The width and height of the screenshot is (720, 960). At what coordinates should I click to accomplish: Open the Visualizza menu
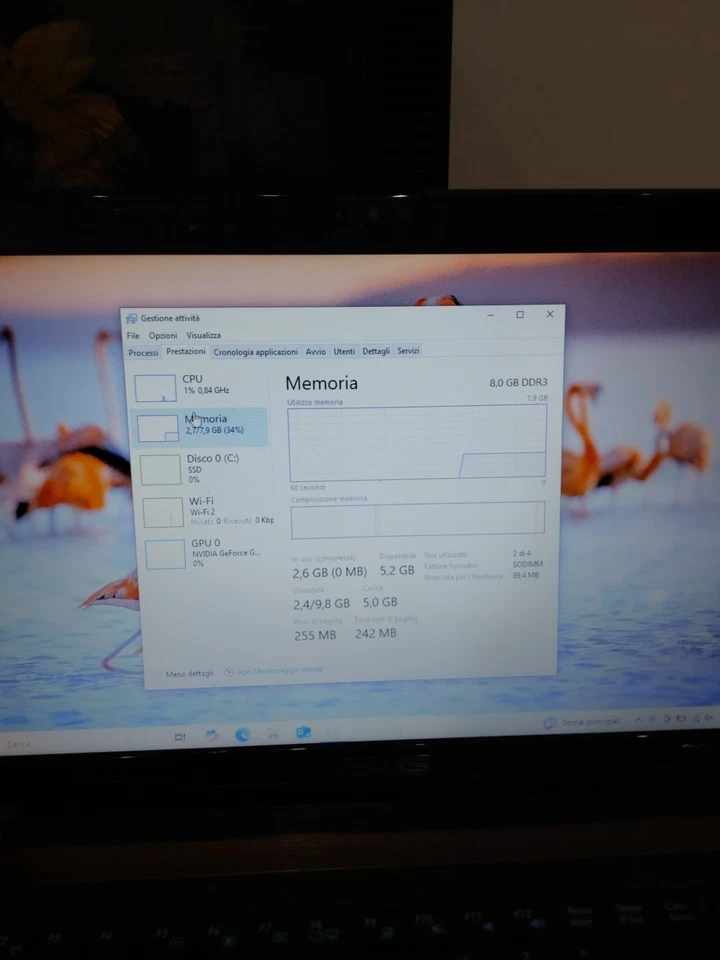coord(203,336)
